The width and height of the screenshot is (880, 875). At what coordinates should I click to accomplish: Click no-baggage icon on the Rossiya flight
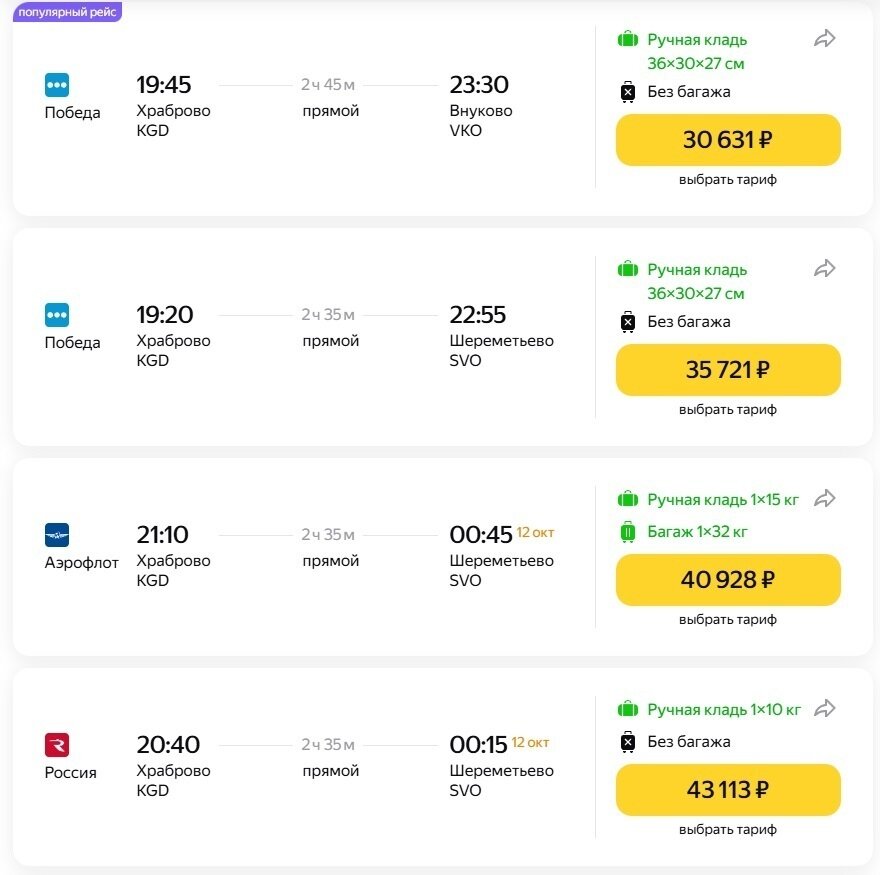click(627, 742)
